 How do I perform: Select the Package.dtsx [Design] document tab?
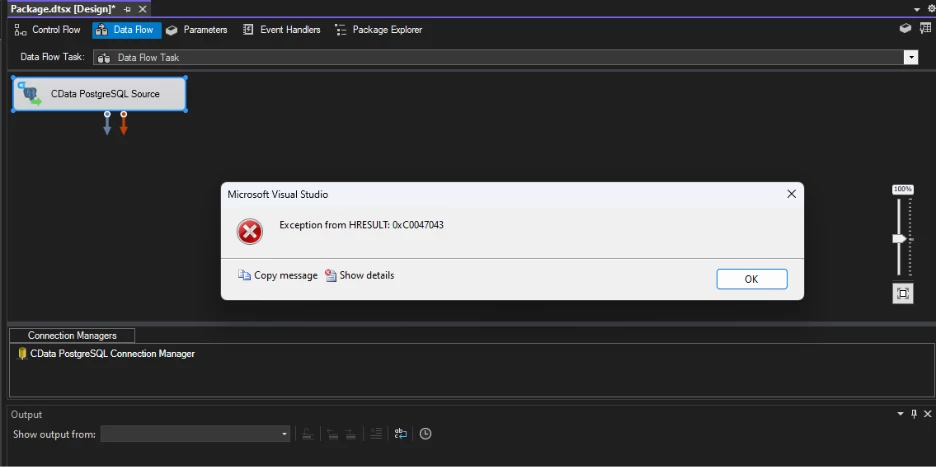tap(63, 9)
